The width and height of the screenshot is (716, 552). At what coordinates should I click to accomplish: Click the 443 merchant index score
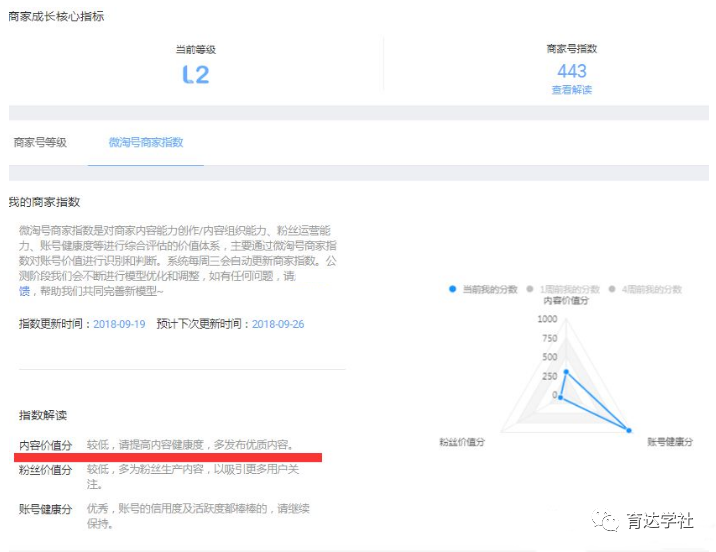tap(571, 71)
